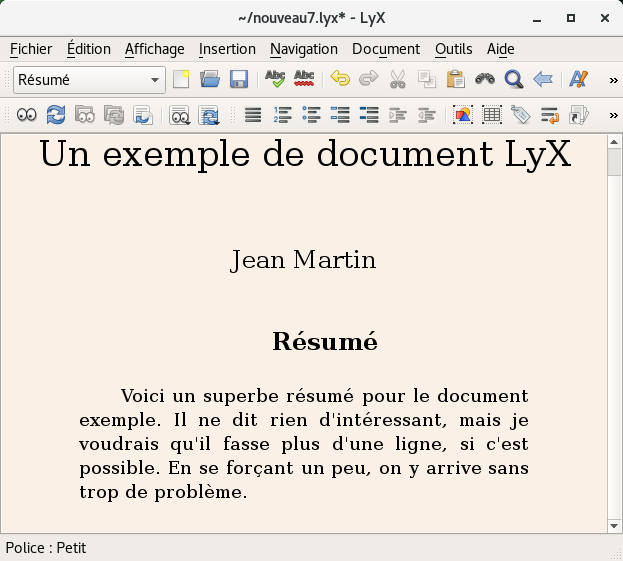
Task: Open view other formats dropdown
Action: pyautogui.click(x=180, y=115)
